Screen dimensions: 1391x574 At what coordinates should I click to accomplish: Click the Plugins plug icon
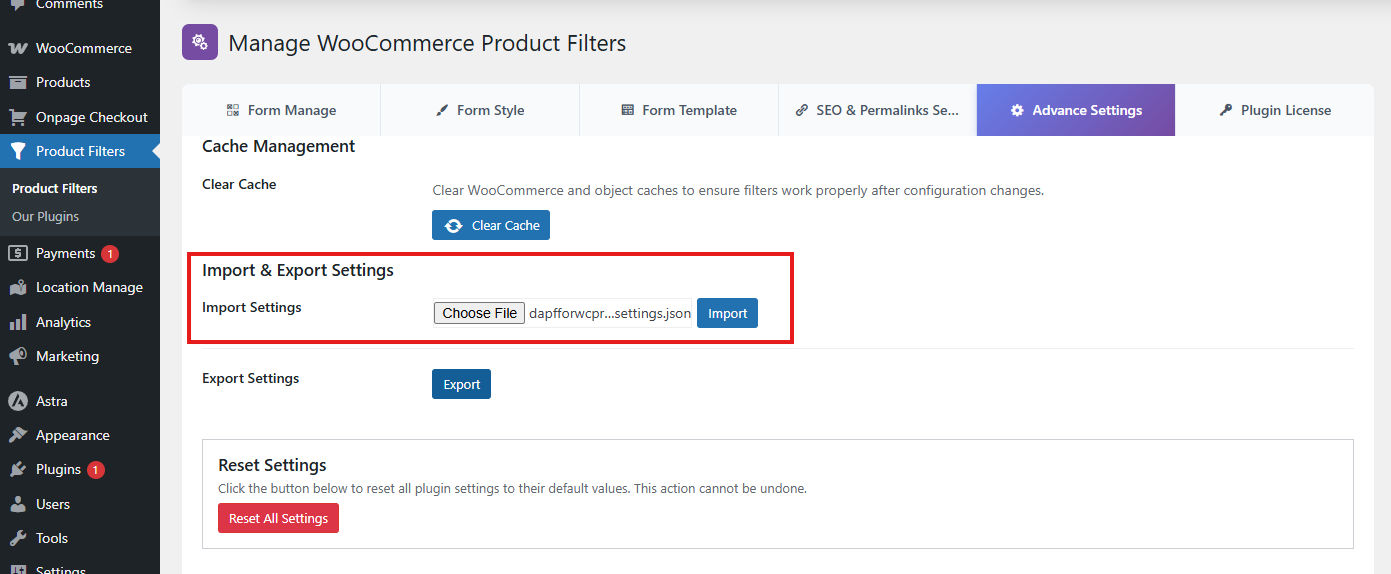17,469
